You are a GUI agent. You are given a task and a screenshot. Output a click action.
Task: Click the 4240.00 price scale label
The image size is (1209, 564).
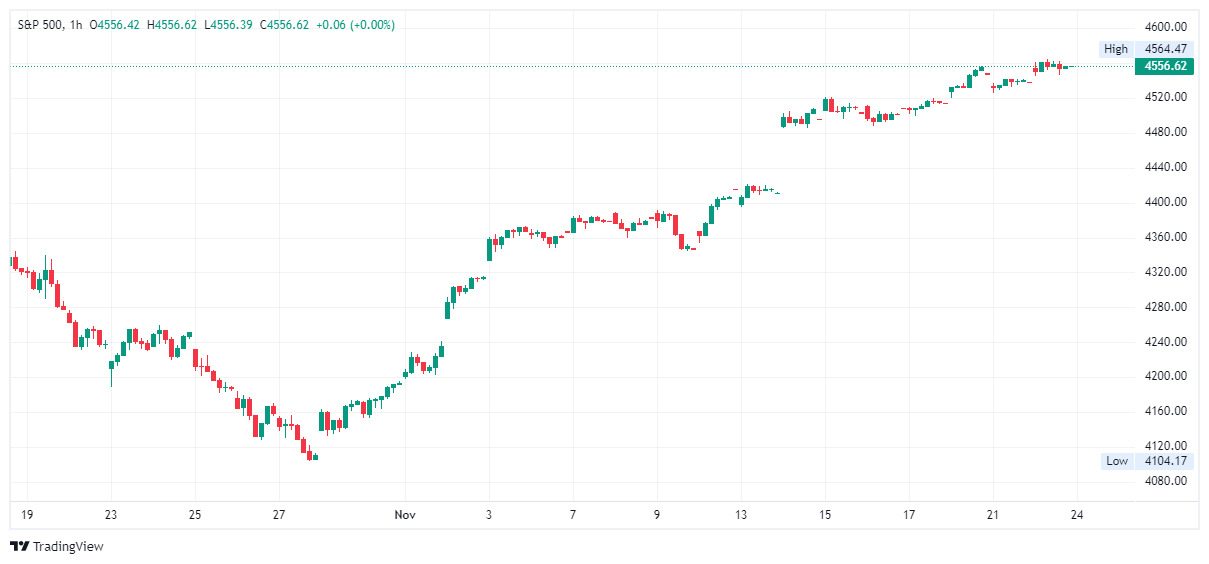1165,342
